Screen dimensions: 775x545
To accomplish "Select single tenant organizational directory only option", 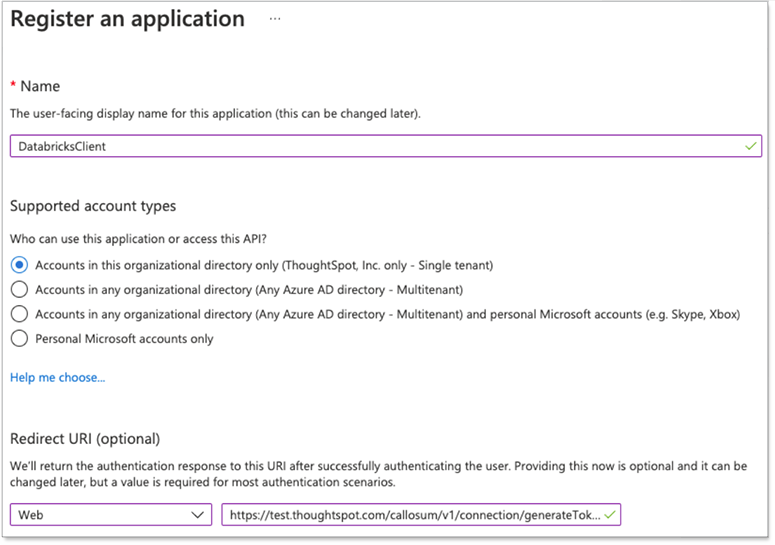I will click(x=18, y=265).
